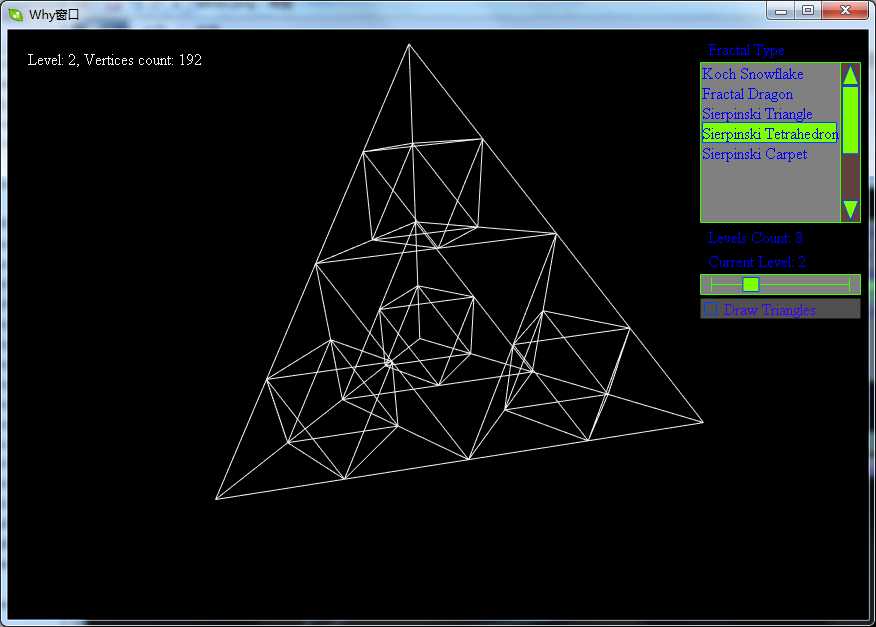Select Koch Snowflake fractal type
This screenshot has width=876, height=627.
coord(753,74)
